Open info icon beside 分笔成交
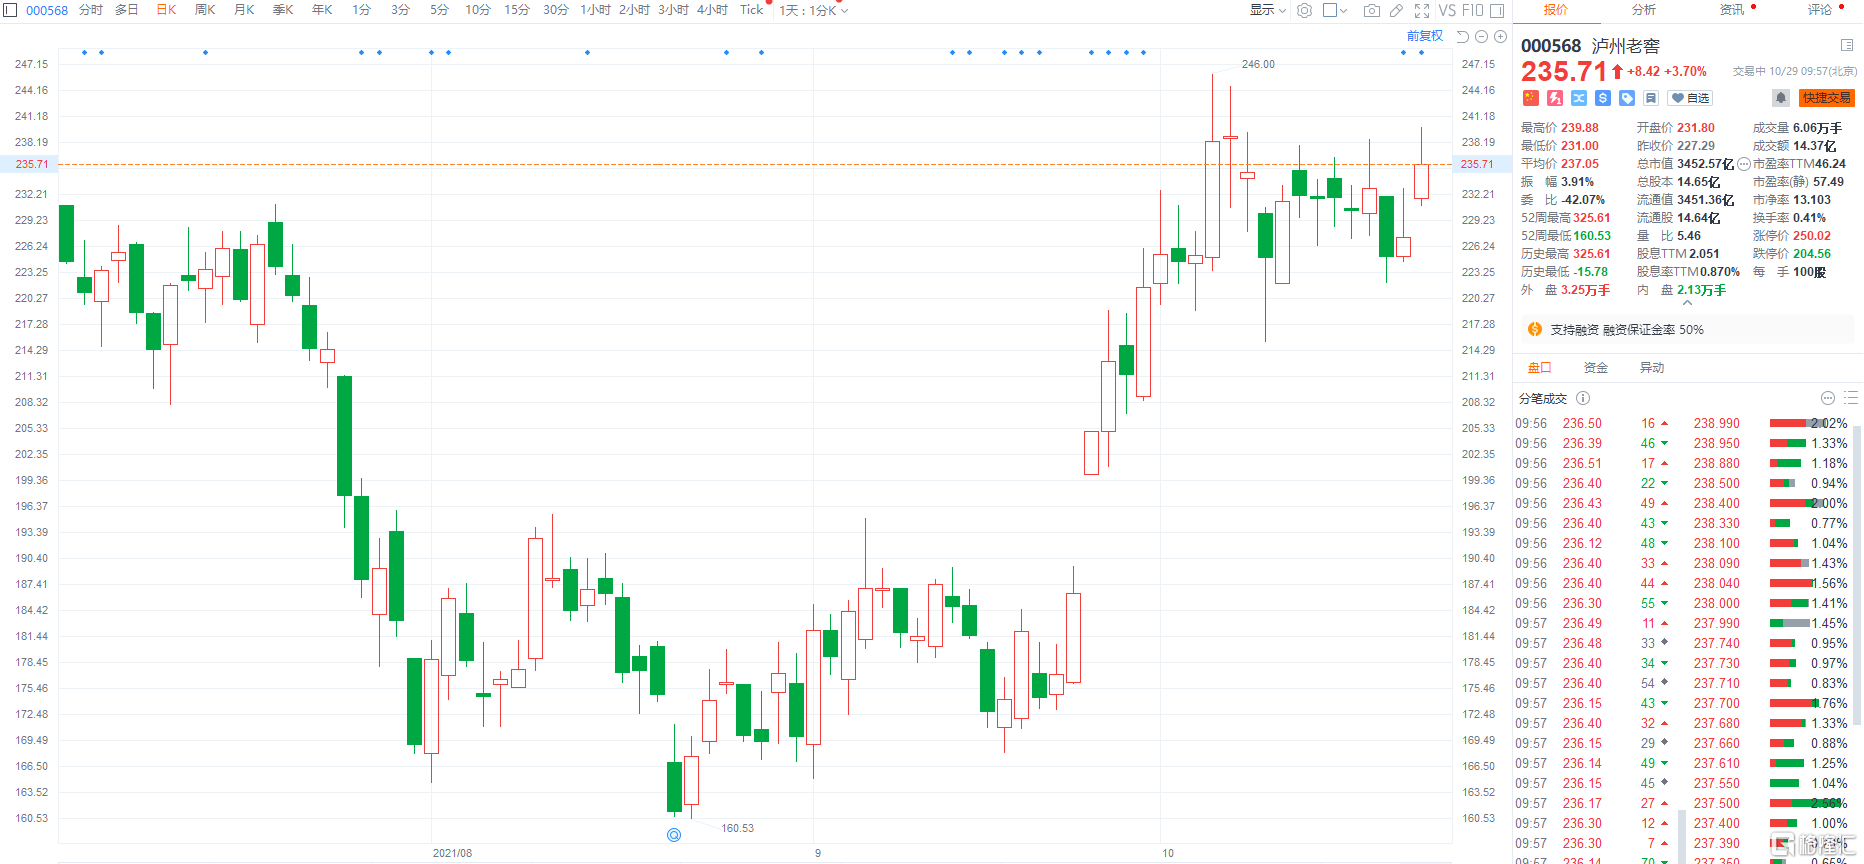Viewport: 1864px width, 864px height. pyautogui.click(x=1583, y=398)
